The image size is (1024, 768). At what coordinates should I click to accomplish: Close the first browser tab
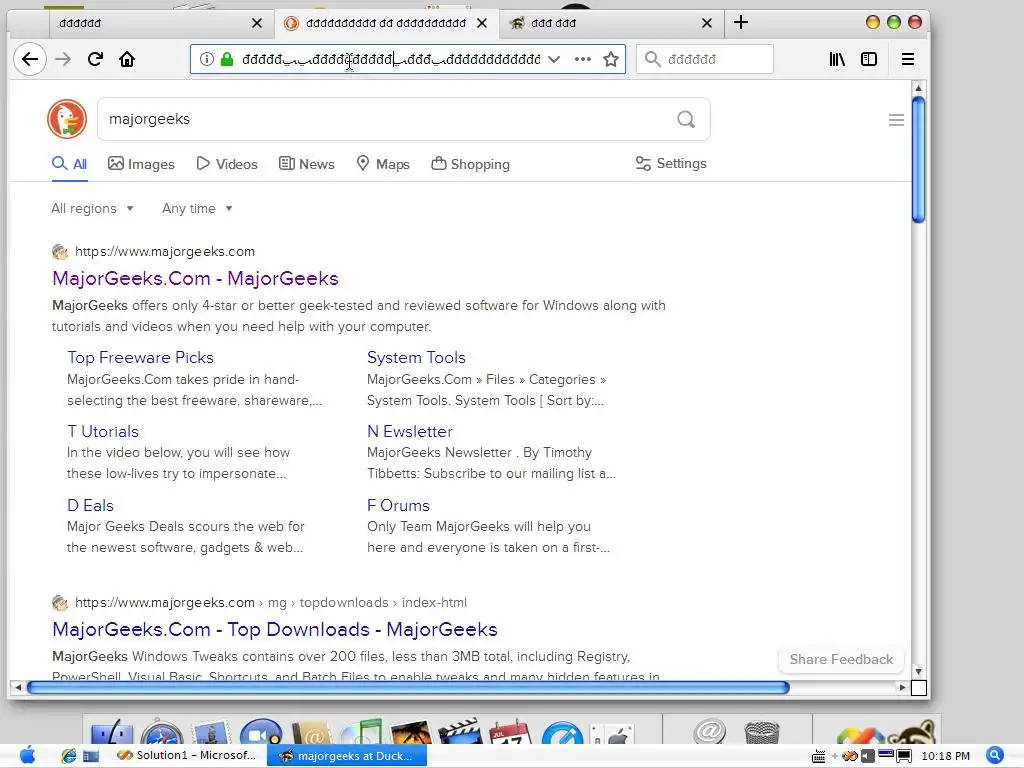[257, 23]
